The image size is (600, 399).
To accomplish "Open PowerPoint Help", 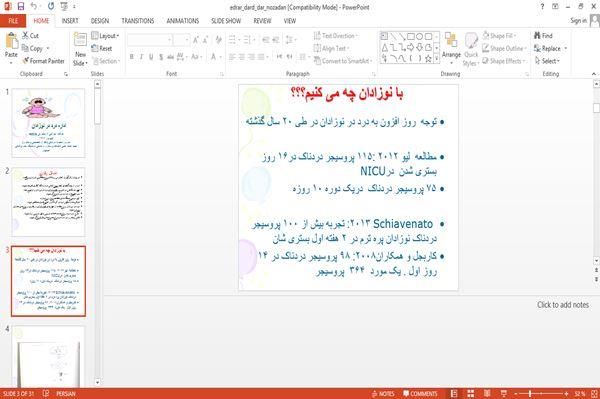I will (542, 6).
